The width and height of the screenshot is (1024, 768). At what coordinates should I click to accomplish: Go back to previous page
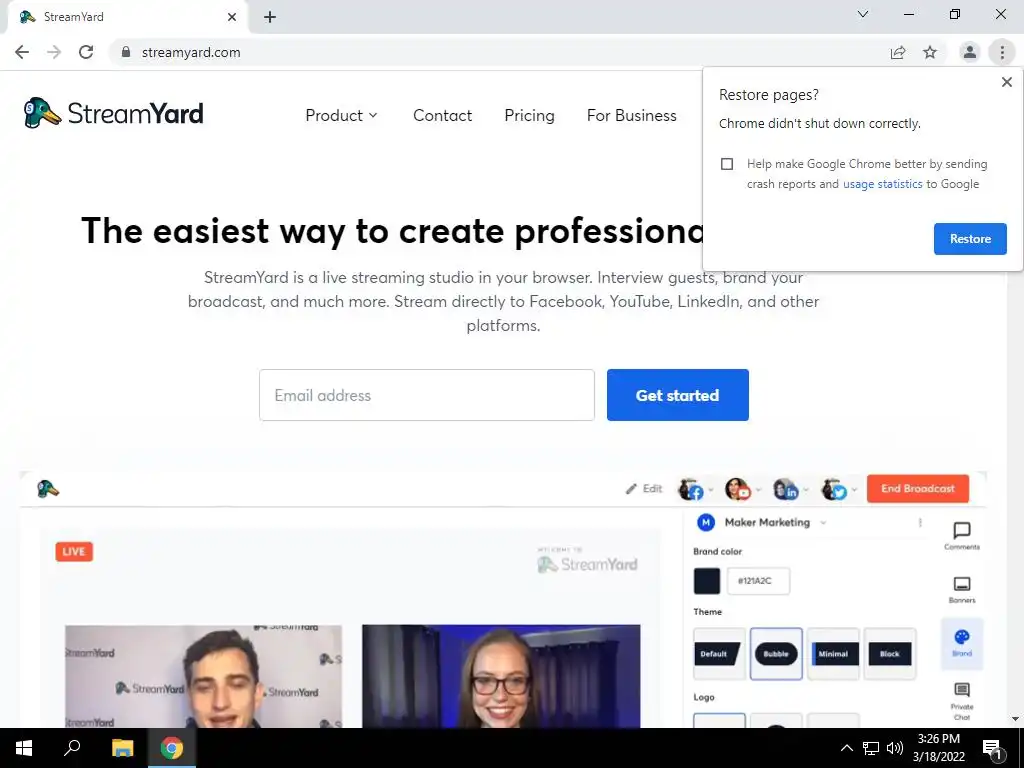click(x=22, y=52)
